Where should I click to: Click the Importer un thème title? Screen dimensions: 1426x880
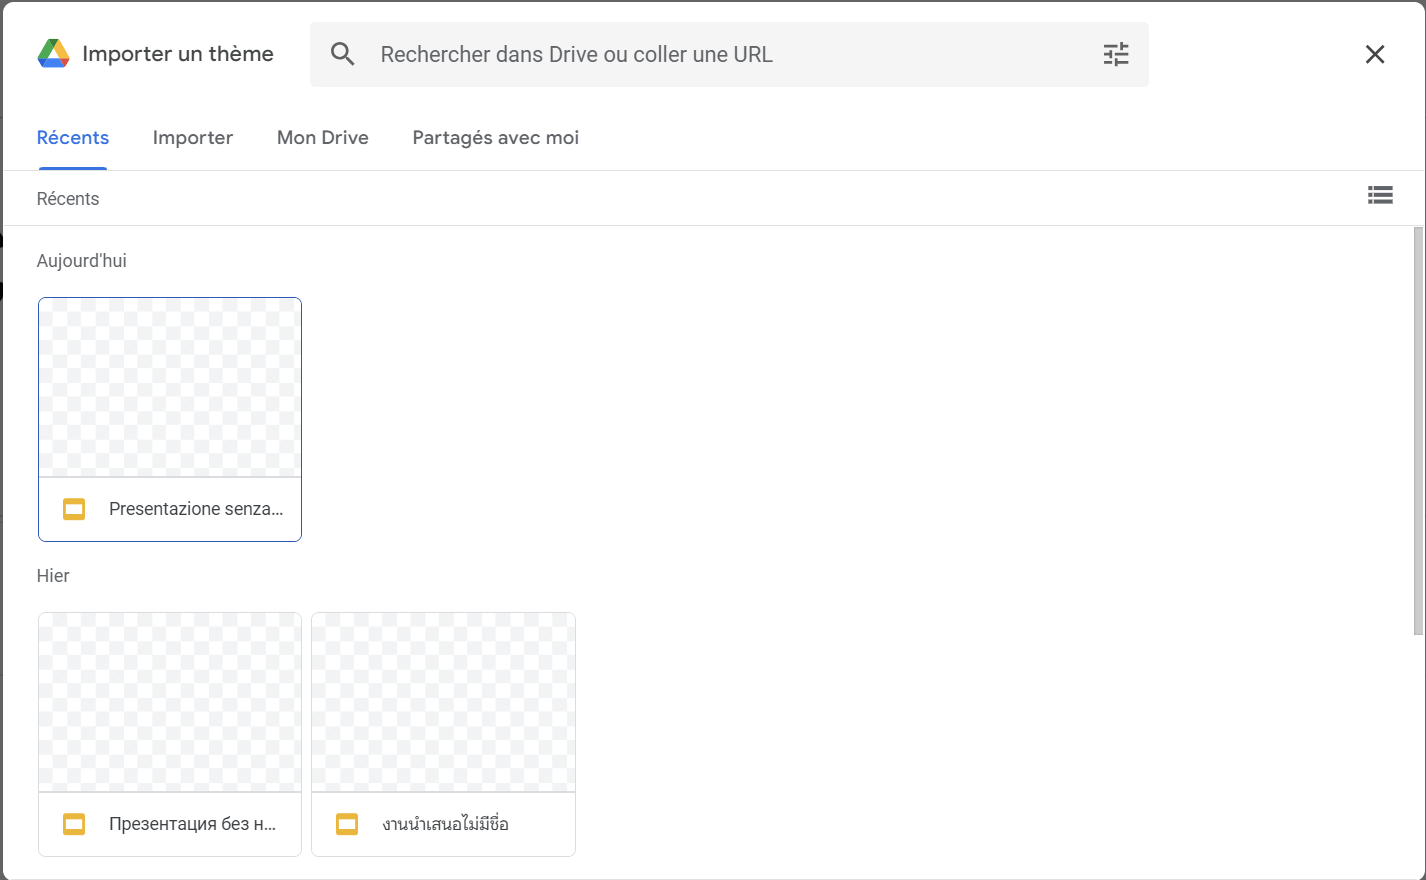[x=178, y=54]
